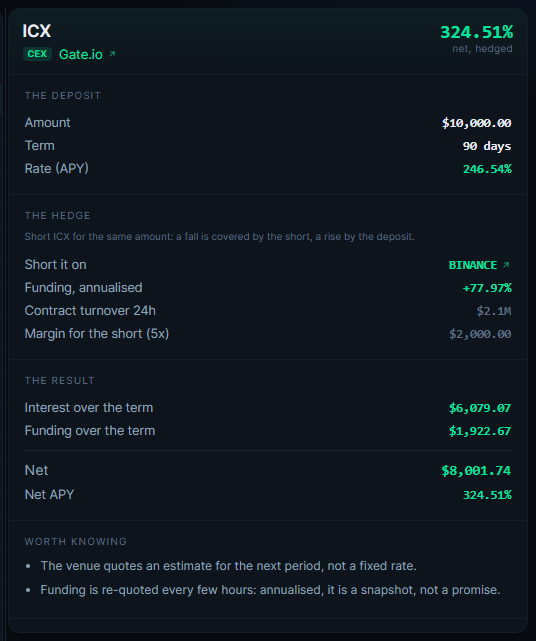Click the green CEX badge
The image size is (536, 641).
coord(37,54)
